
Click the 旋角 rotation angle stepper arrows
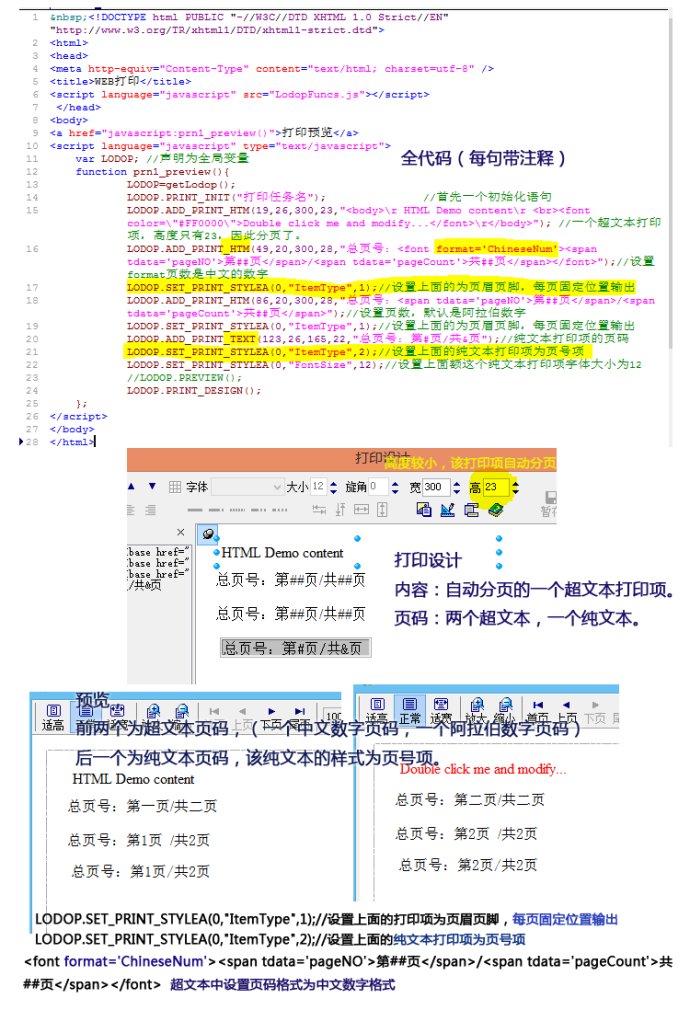click(394, 487)
